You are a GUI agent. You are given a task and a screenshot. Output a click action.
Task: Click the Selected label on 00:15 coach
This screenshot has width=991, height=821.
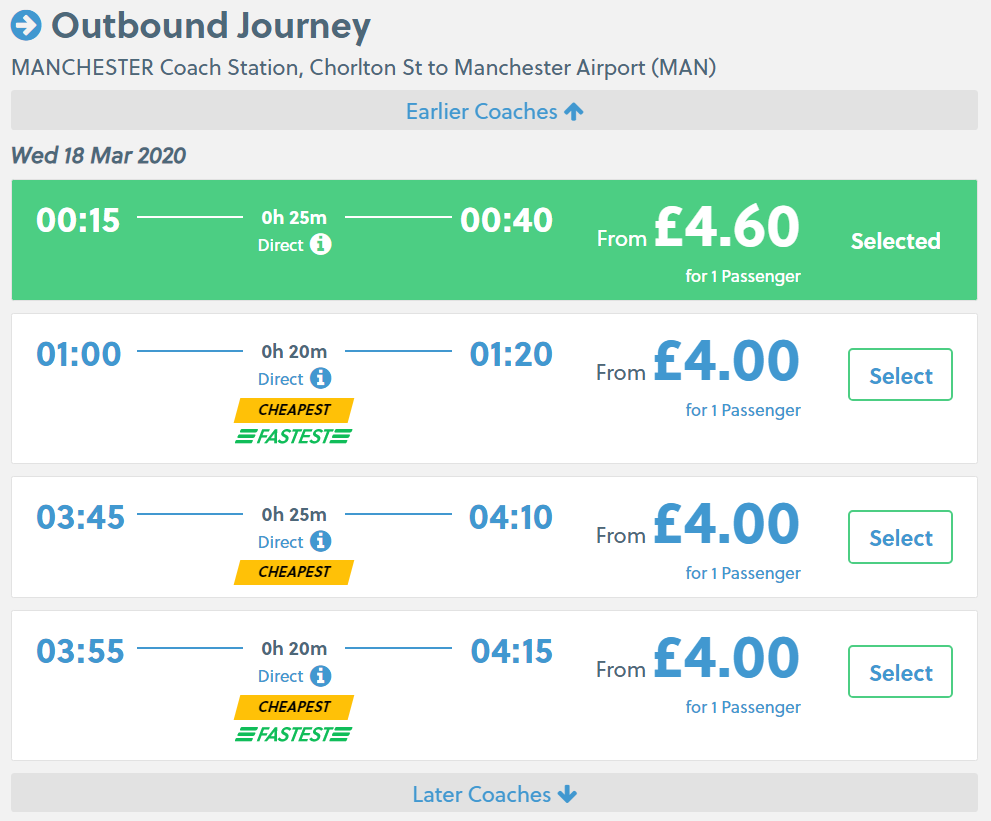895,241
